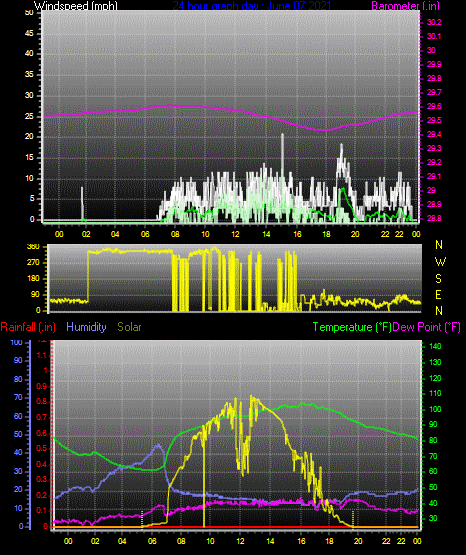Click the 16 hour label under temperature chart
The width and height of the screenshot is (466, 555).
pos(301,541)
